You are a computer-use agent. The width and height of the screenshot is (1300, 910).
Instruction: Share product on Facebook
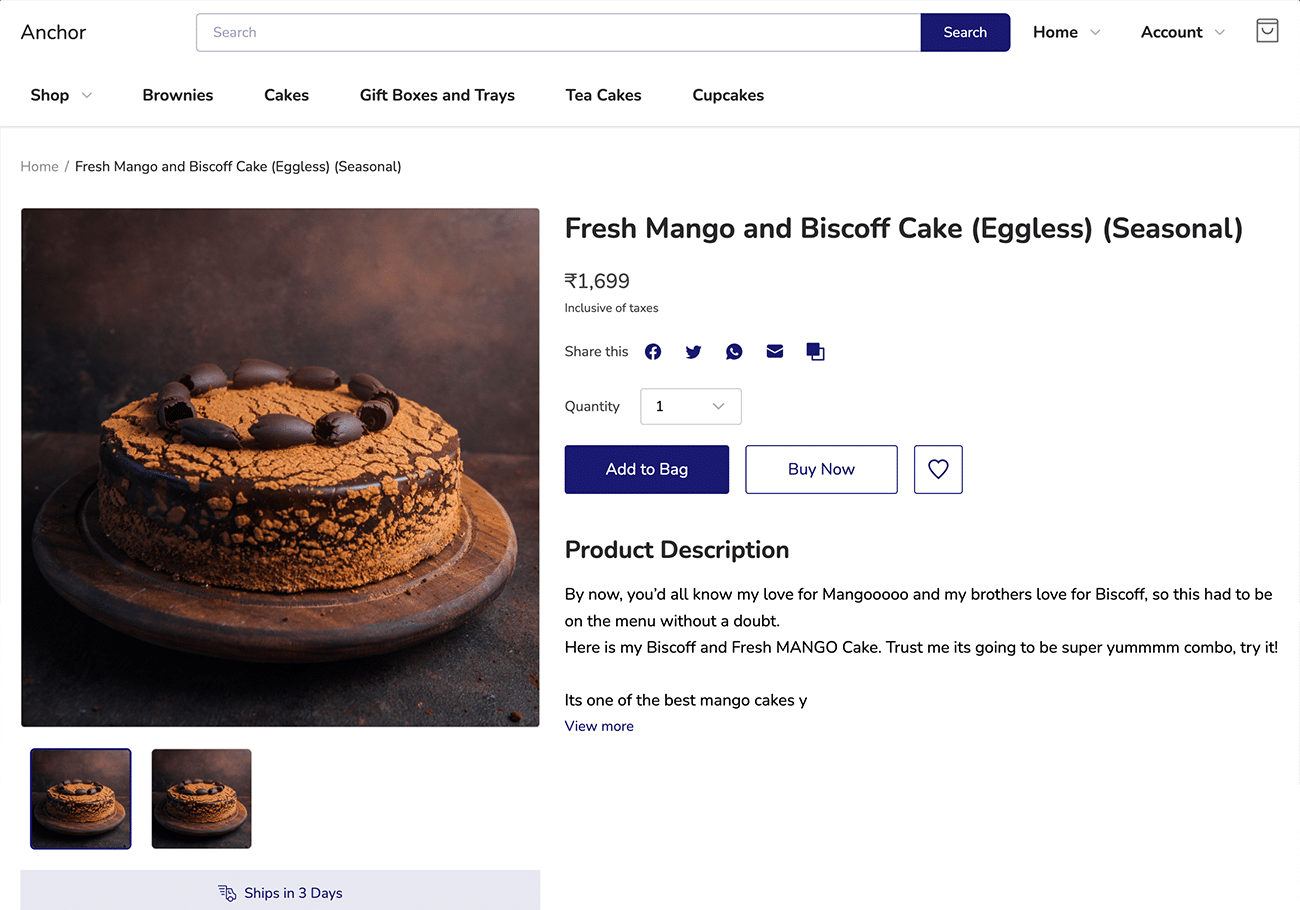(653, 352)
